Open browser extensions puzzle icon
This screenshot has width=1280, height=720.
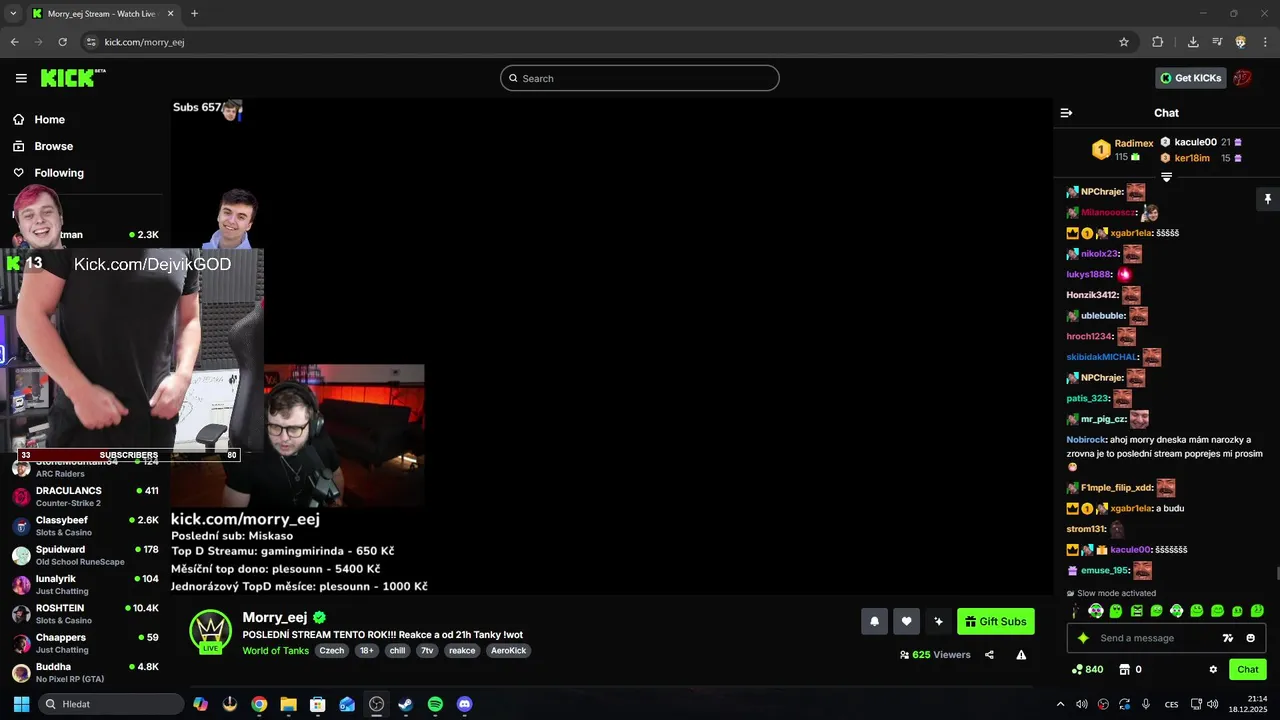1157,42
